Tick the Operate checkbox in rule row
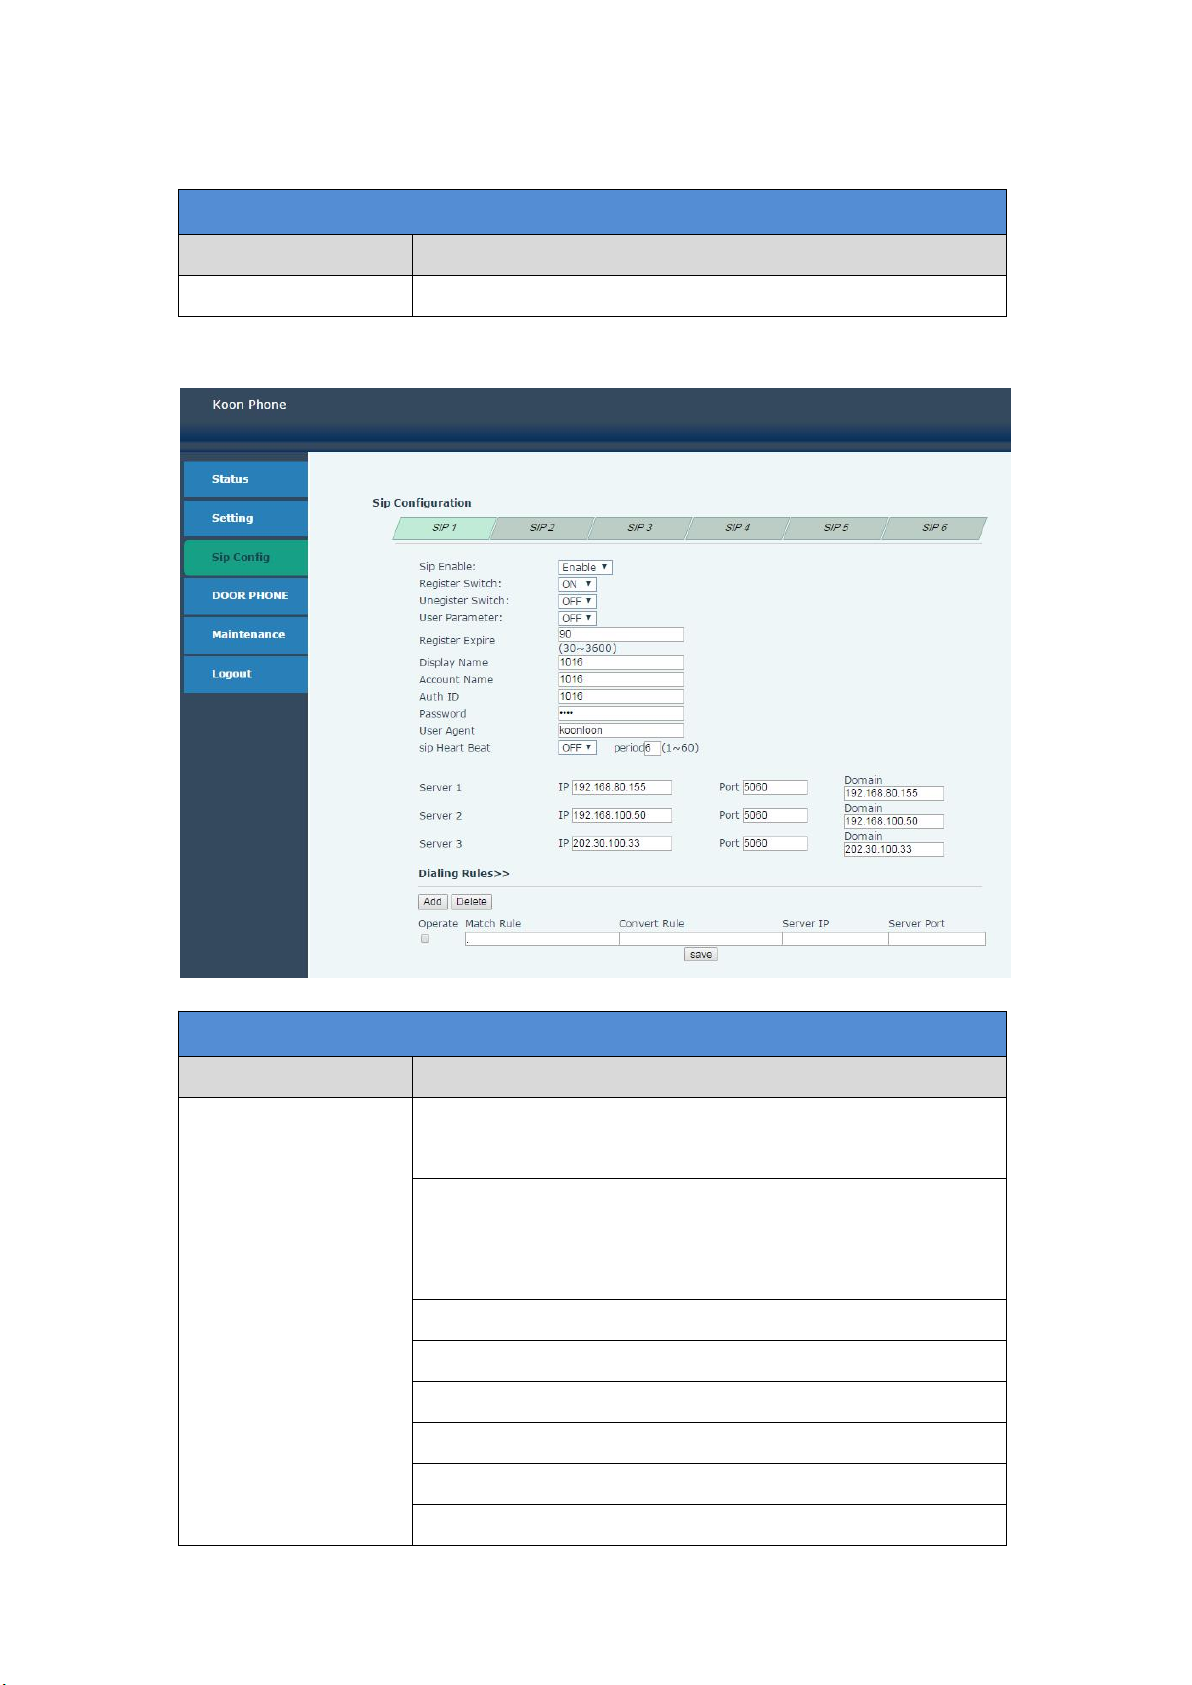Viewport: 1192px width, 1685px height. pyautogui.click(x=425, y=939)
